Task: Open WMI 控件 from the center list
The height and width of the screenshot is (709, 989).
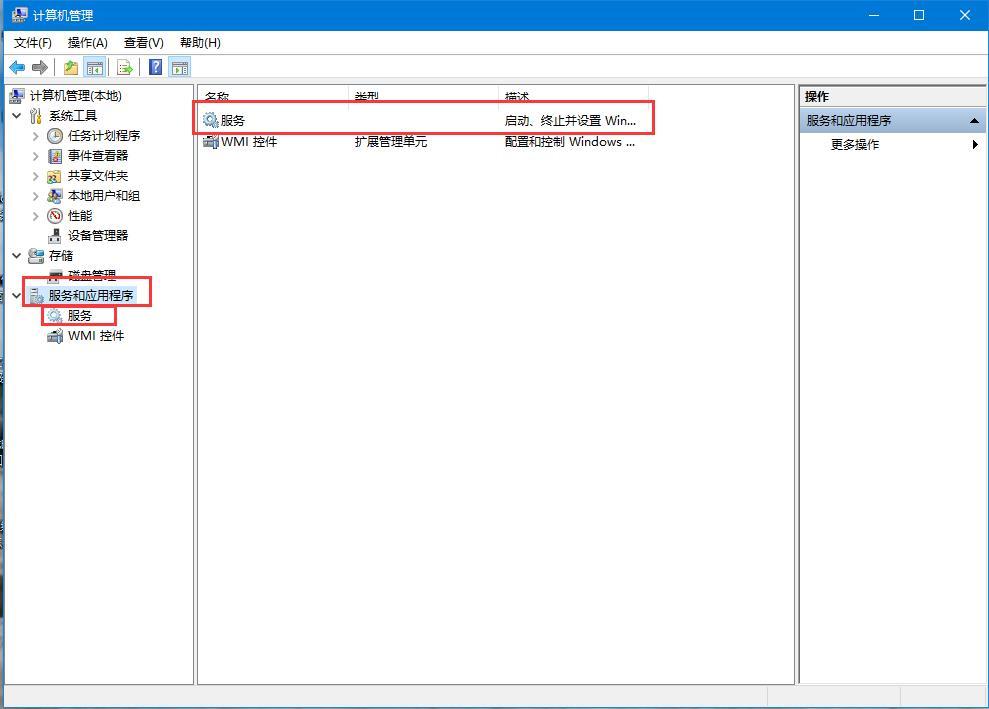Action: point(245,141)
